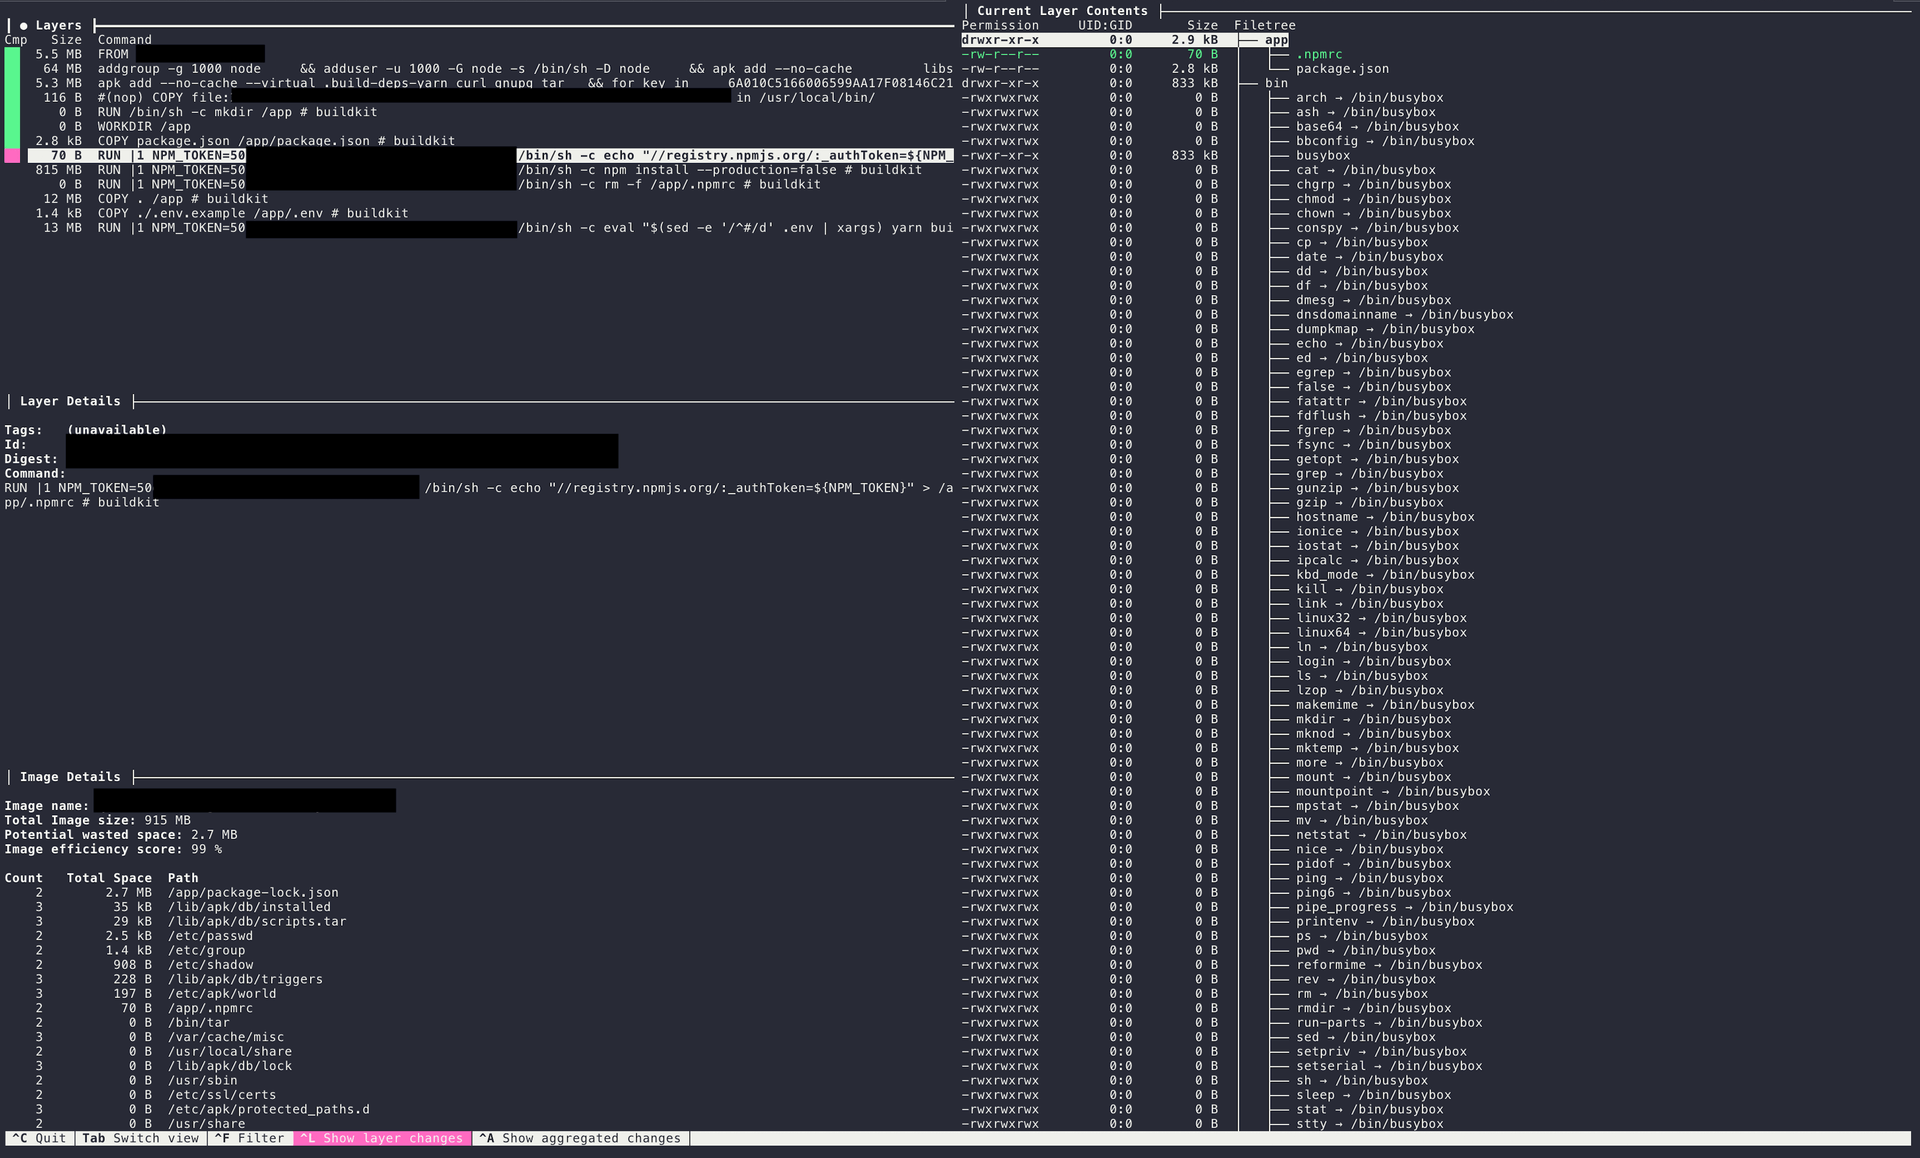The height and width of the screenshot is (1158, 1920).
Task: Select the WORKDIR /app layer
Action: tap(143, 127)
